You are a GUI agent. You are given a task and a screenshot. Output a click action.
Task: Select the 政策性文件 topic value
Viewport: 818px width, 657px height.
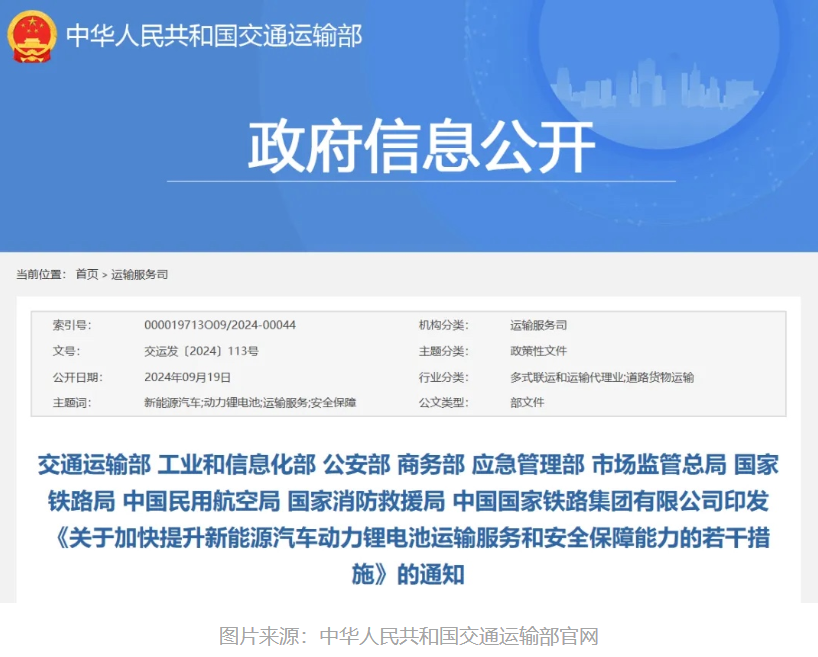538,351
